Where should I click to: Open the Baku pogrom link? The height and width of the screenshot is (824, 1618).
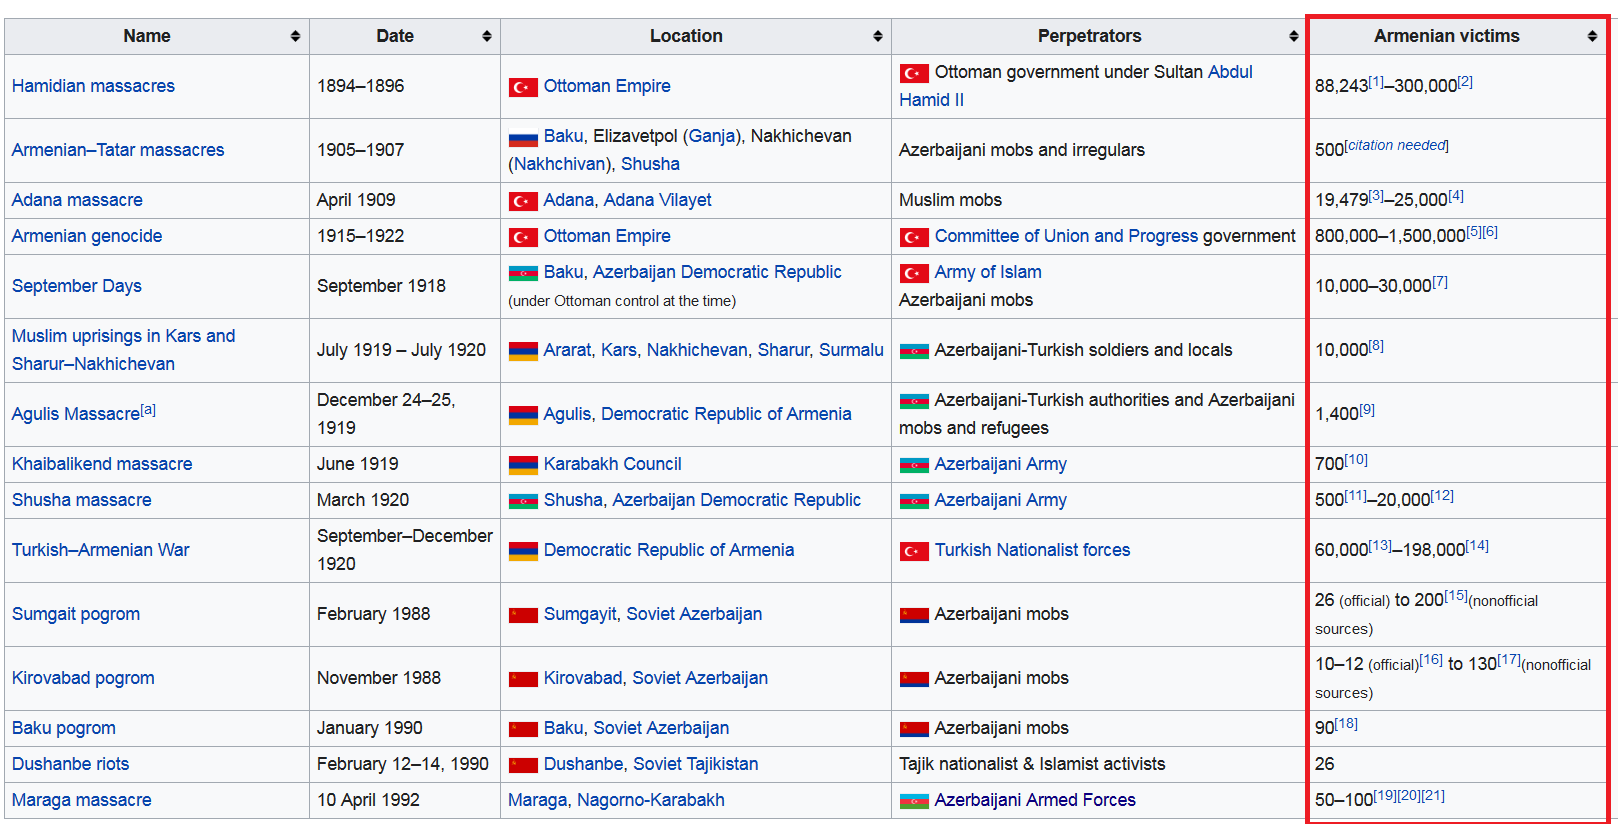point(64,728)
